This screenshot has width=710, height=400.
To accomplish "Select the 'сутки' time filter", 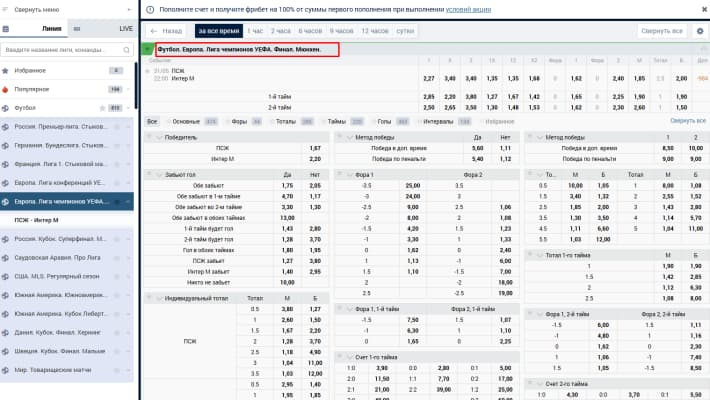I will [405, 31].
